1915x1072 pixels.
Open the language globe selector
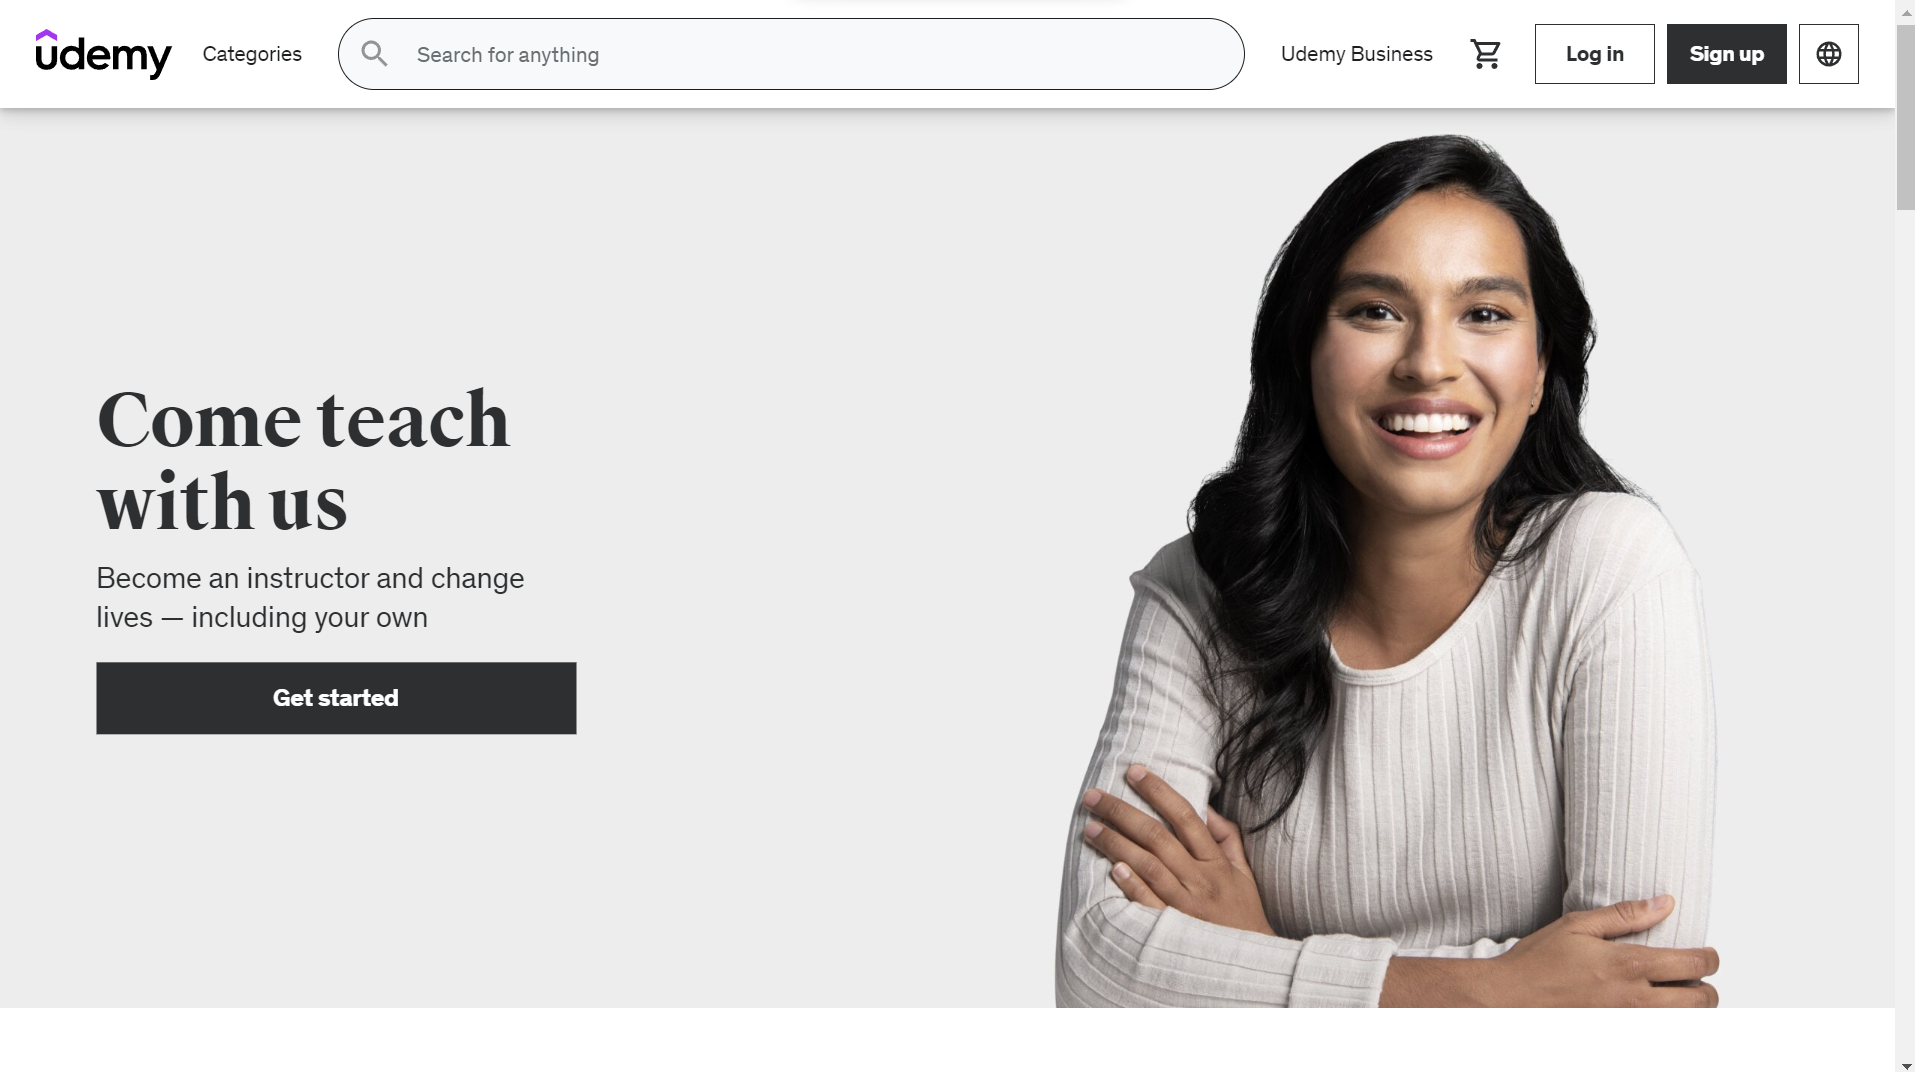tap(1828, 54)
